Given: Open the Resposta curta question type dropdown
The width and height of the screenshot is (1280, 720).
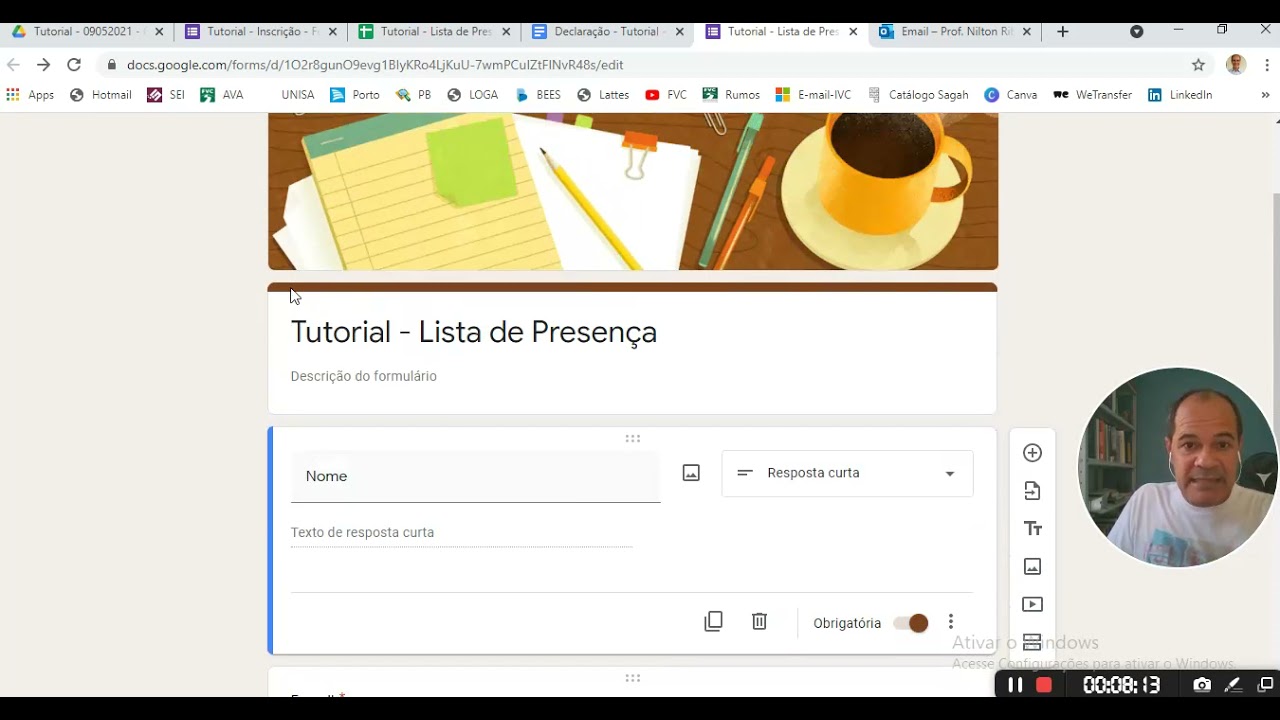Looking at the screenshot, I should click(847, 473).
